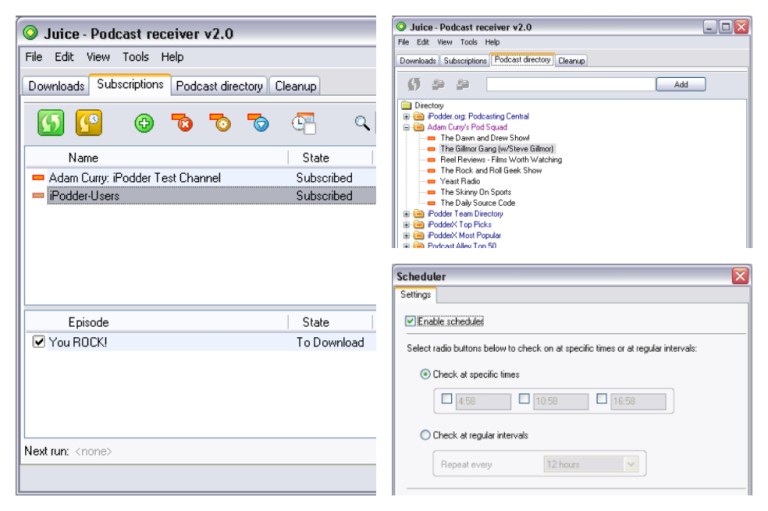Select Check at regular intervals radio button

425,435
